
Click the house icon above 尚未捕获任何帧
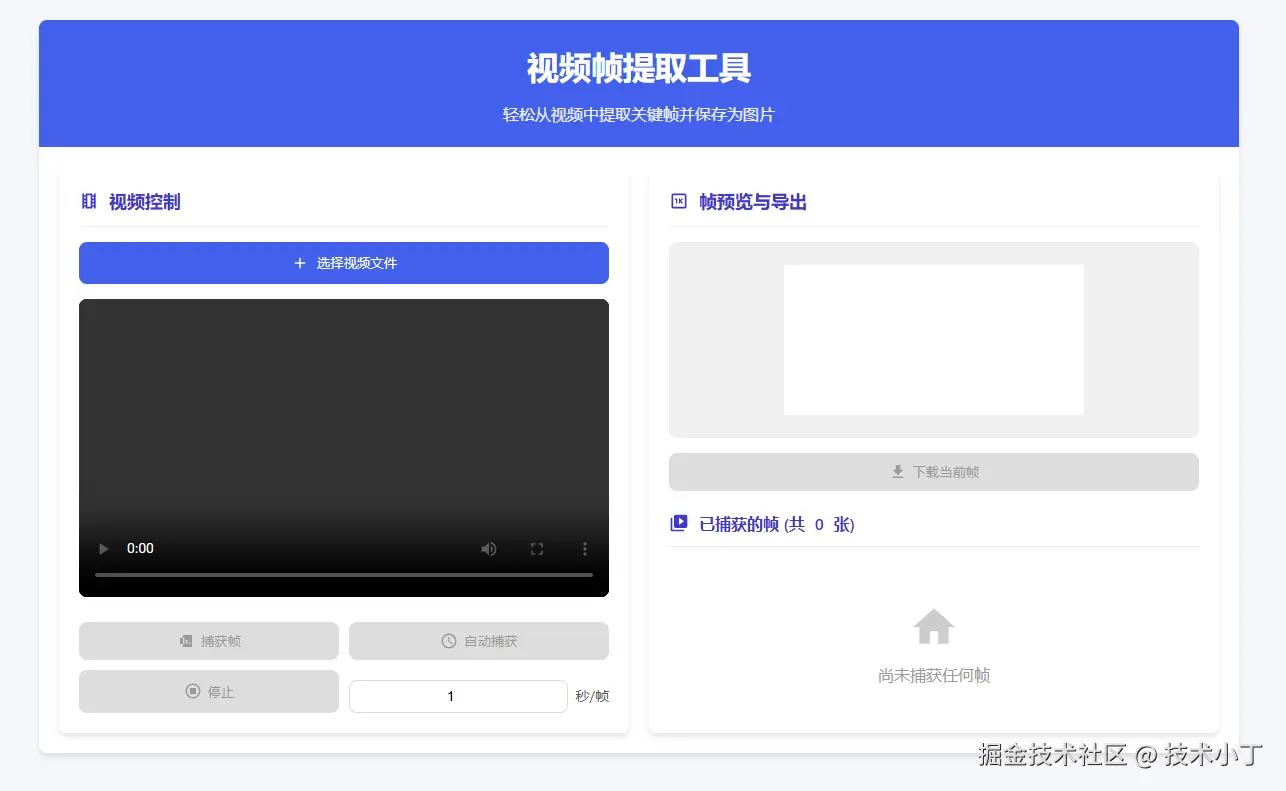[x=934, y=627]
